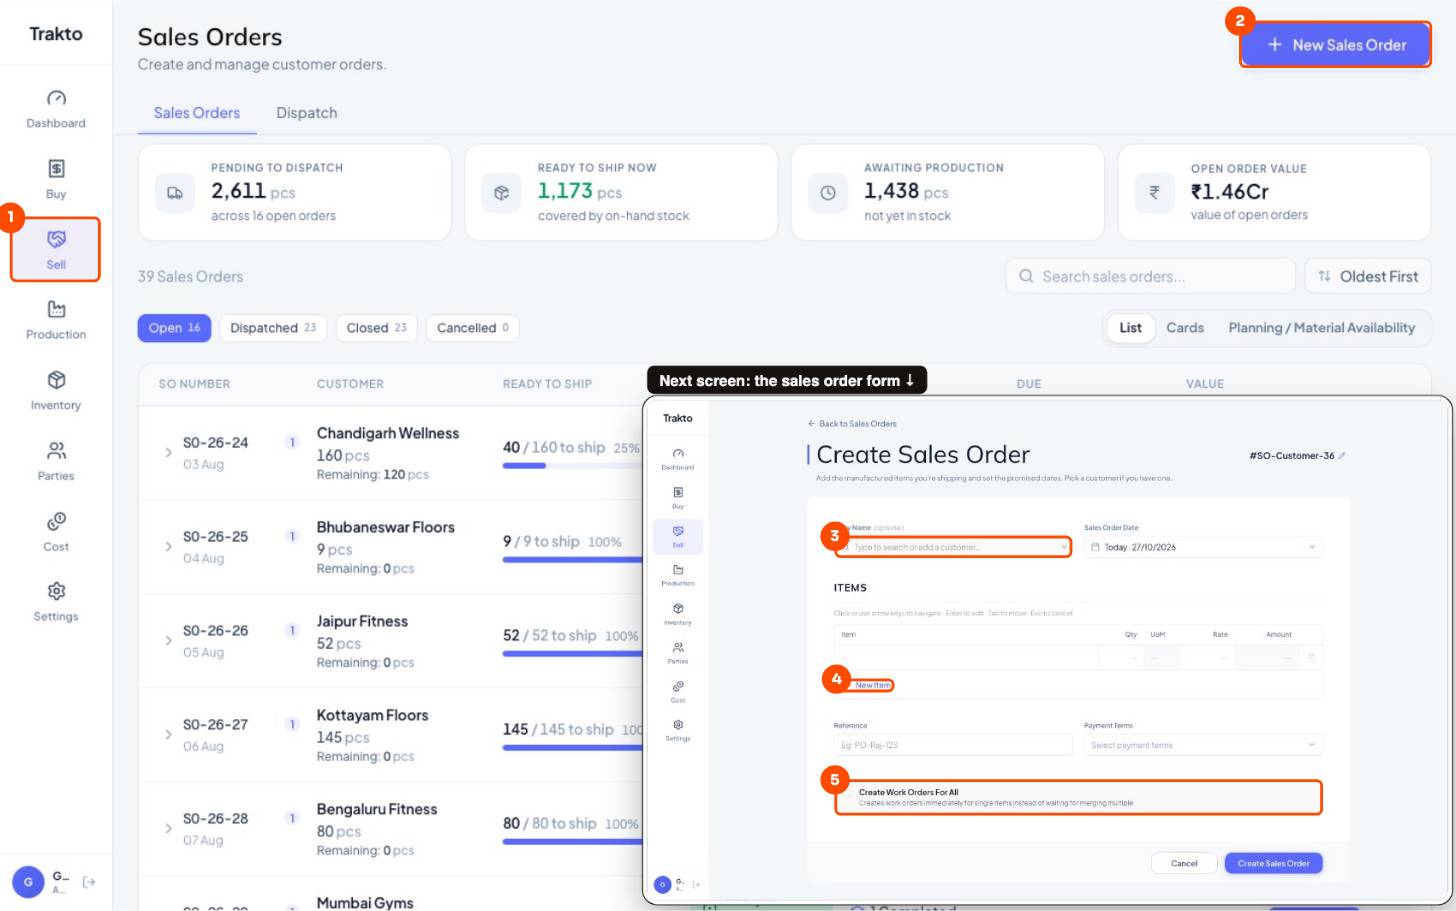Screen dimensions: 1456x911
Task: Open the Select payment terms dropdown
Action: tap(1203, 745)
